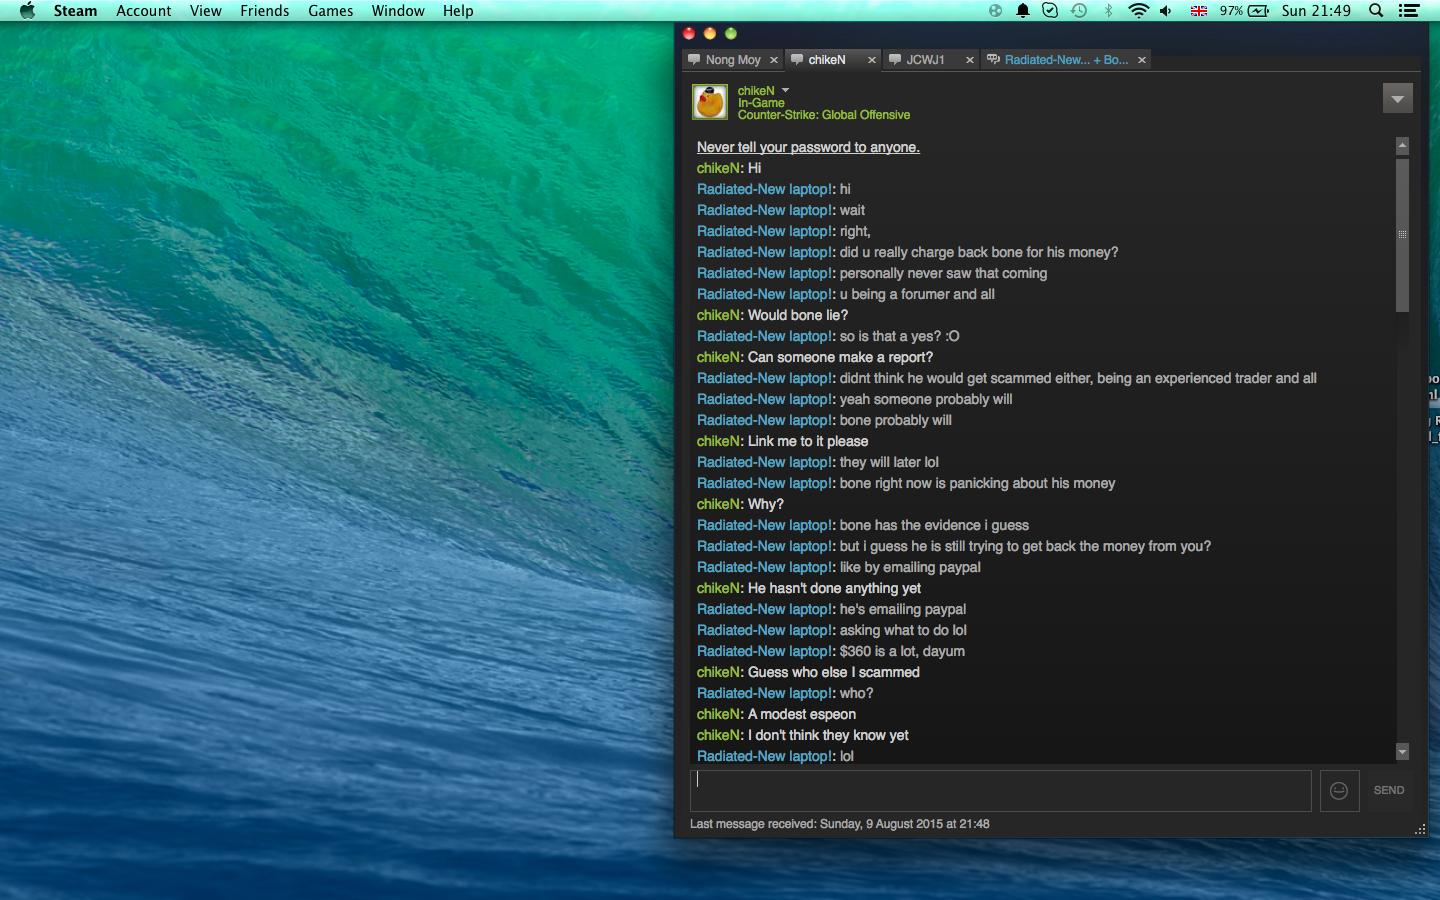Close the Nong Moy chat tab

pyautogui.click(x=774, y=60)
